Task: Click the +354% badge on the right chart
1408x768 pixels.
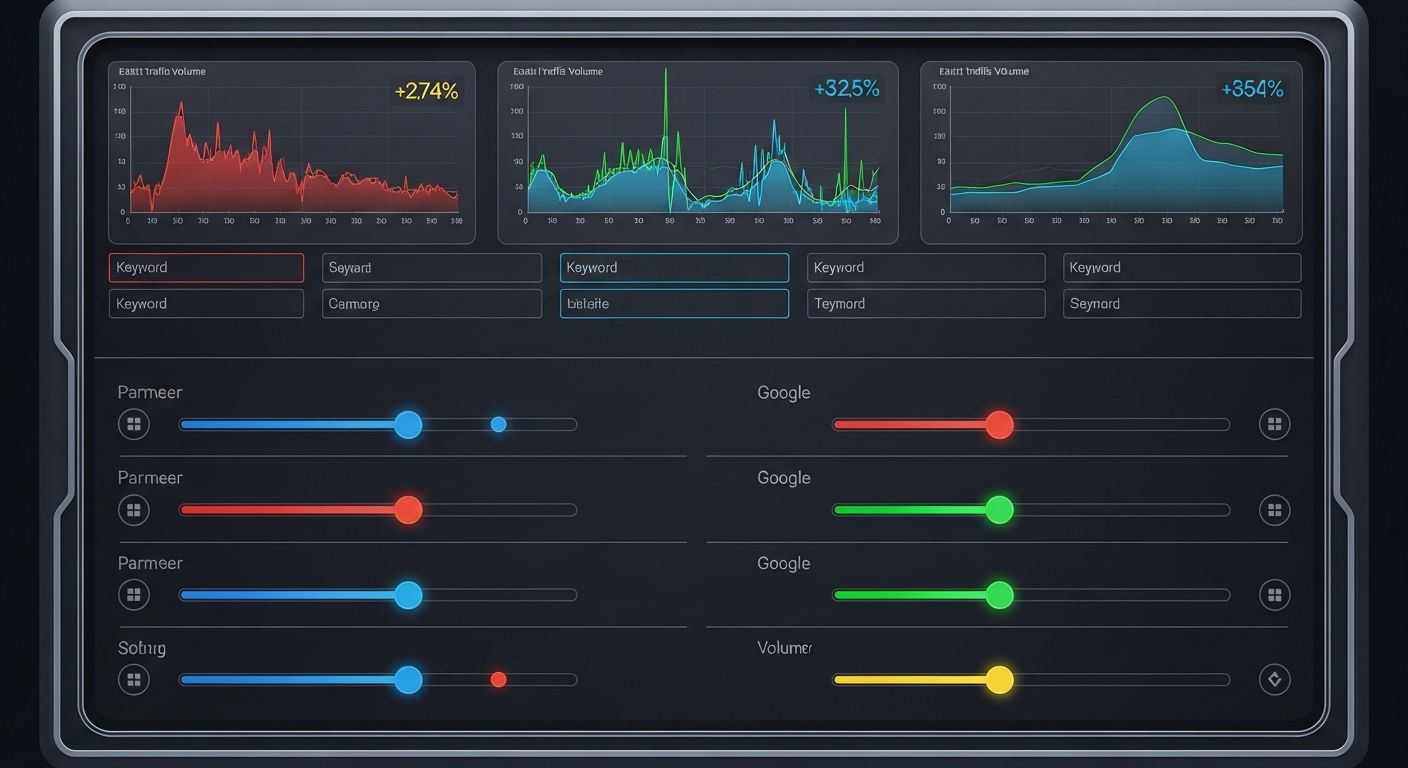Action: click(1252, 89)
